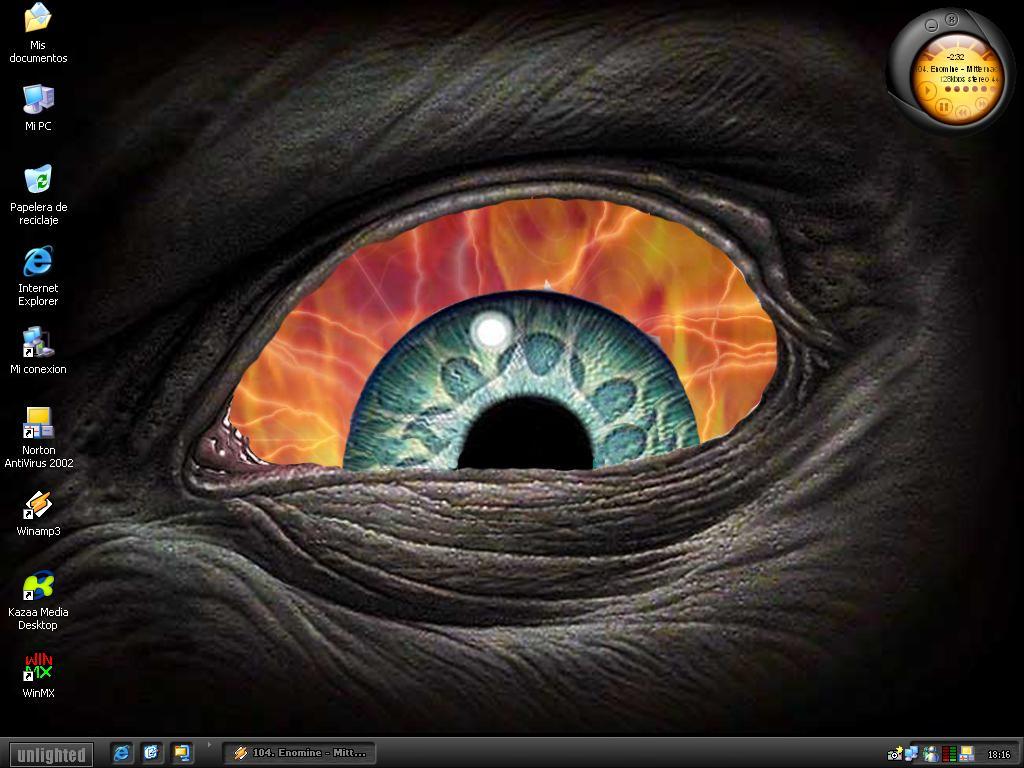This screenshot has width=1024, height=768.
Task: Click the red and green meter tray icon
Action: tap(949, 754)
